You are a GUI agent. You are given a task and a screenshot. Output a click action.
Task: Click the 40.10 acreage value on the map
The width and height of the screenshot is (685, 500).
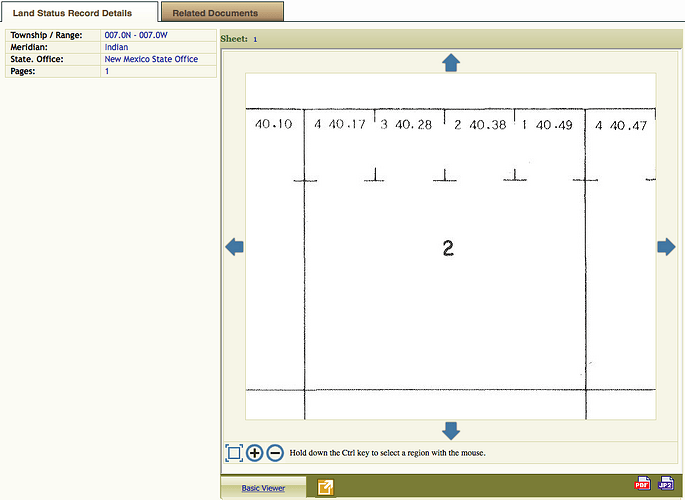point(273,124)
